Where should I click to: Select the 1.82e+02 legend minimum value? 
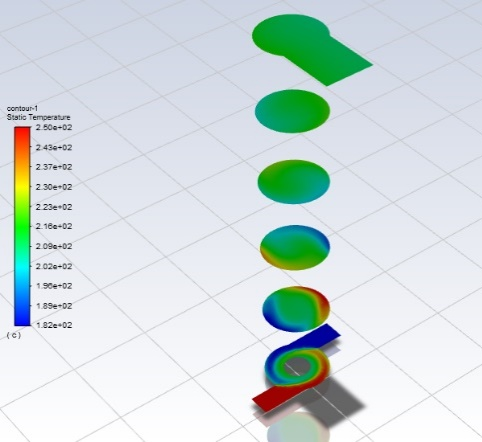54,325
